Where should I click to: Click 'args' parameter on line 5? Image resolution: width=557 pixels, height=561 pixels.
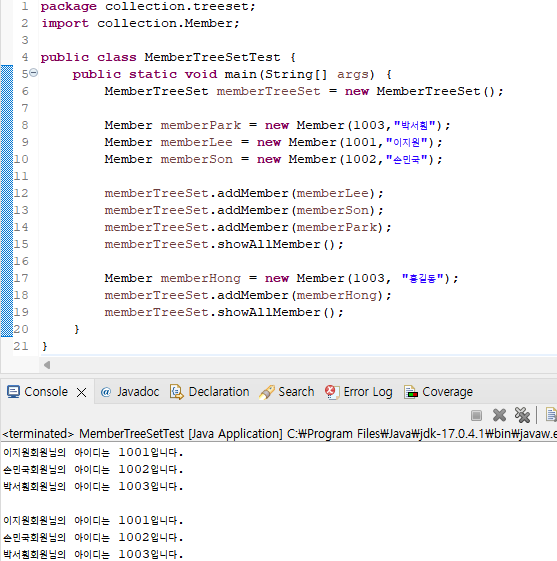tap(353, 74)
